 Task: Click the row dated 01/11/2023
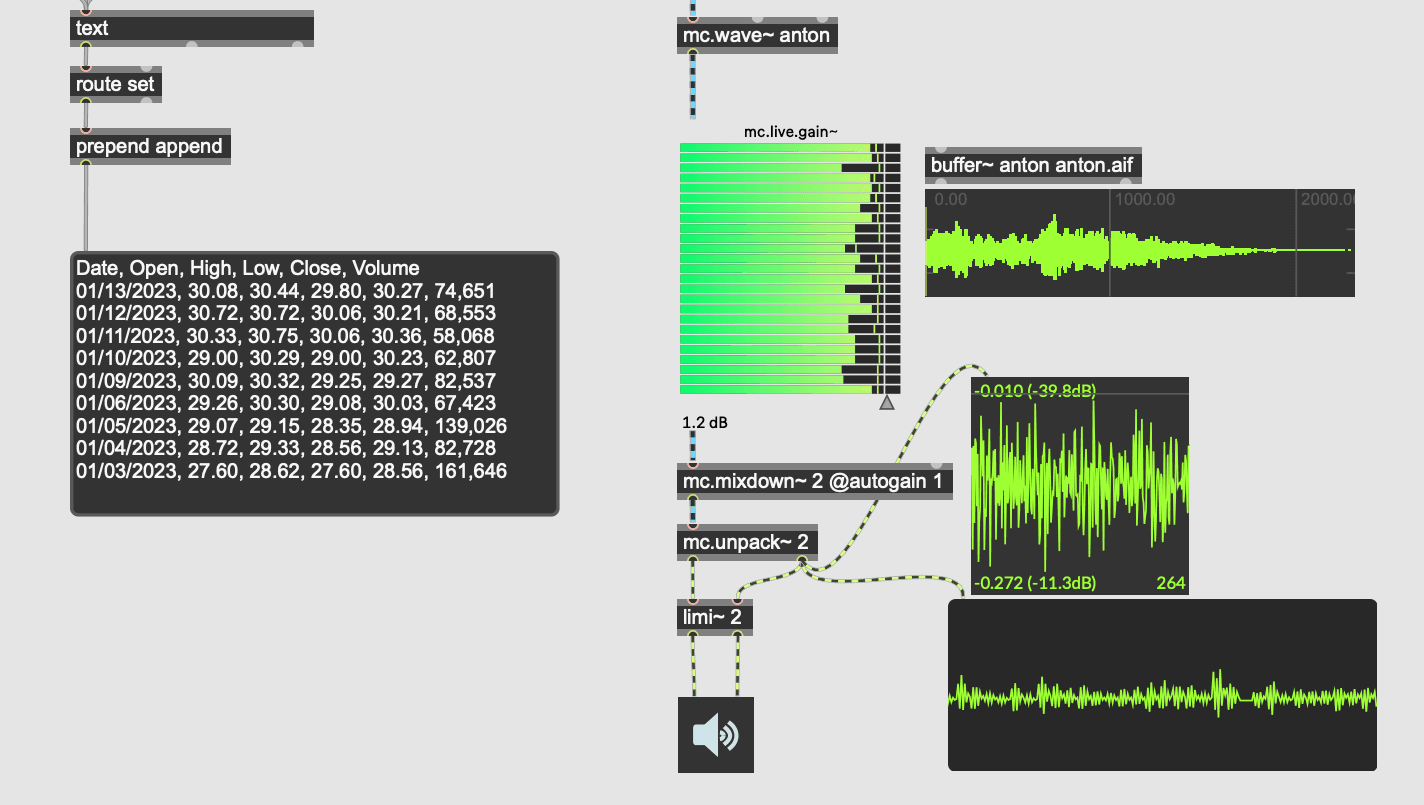point(286,336)
